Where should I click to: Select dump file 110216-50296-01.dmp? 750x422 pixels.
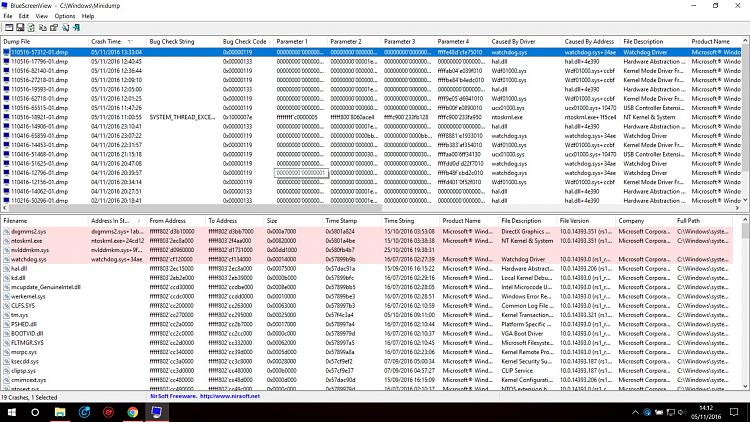point(40,200)
